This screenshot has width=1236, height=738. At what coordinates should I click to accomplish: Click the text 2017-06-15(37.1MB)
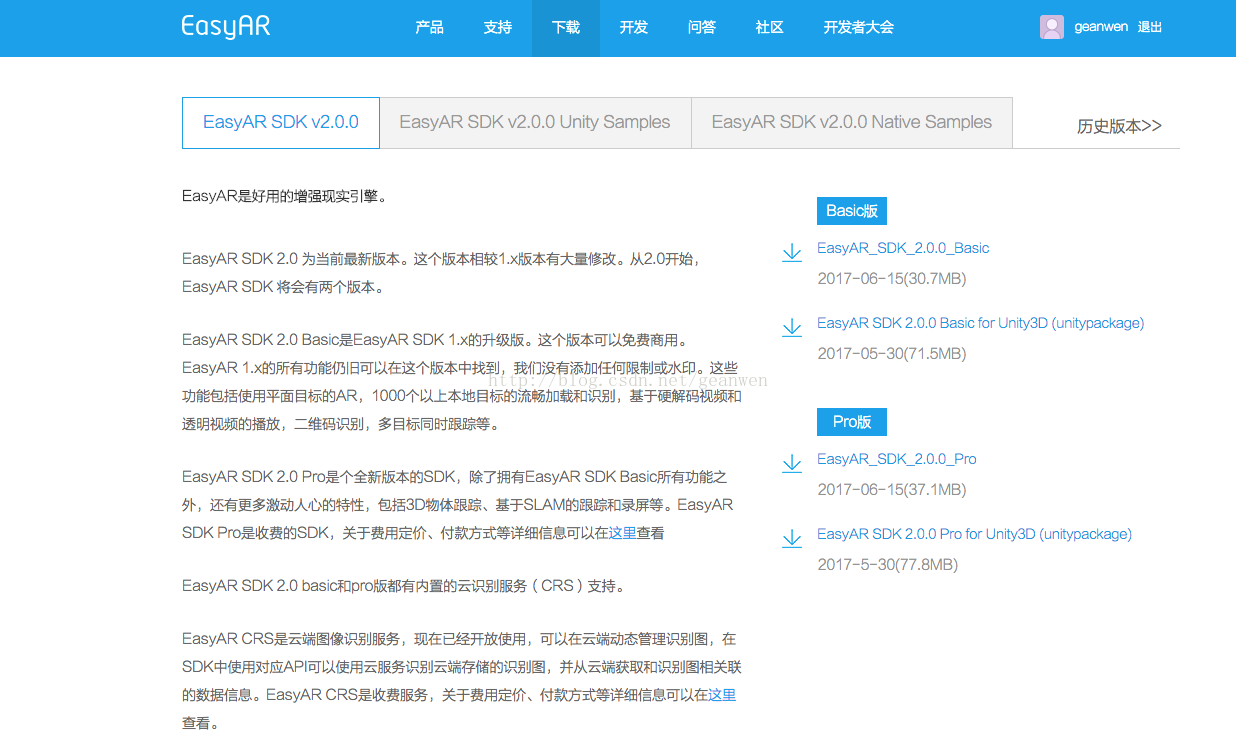point(892,490)
